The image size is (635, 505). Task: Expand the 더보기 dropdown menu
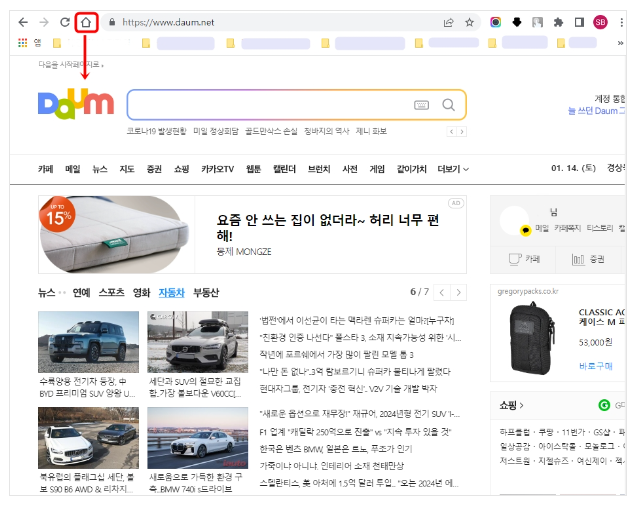pos(453,169)
